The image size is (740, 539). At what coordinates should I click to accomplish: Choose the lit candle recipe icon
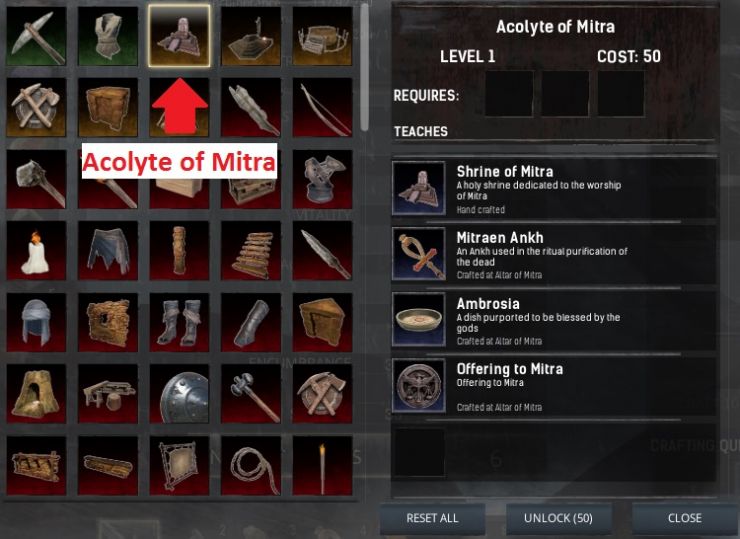pos(36,251)
